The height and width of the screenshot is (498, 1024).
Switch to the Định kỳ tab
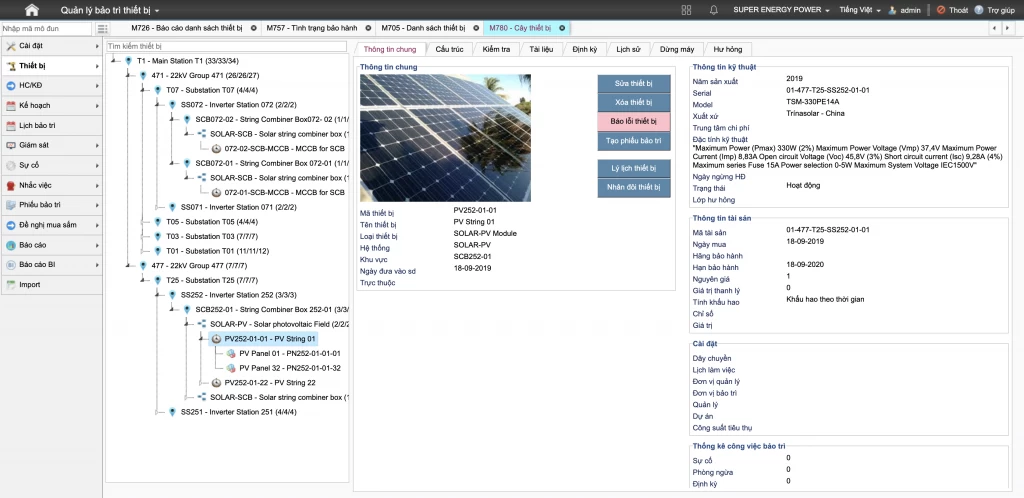pos(584,50)
